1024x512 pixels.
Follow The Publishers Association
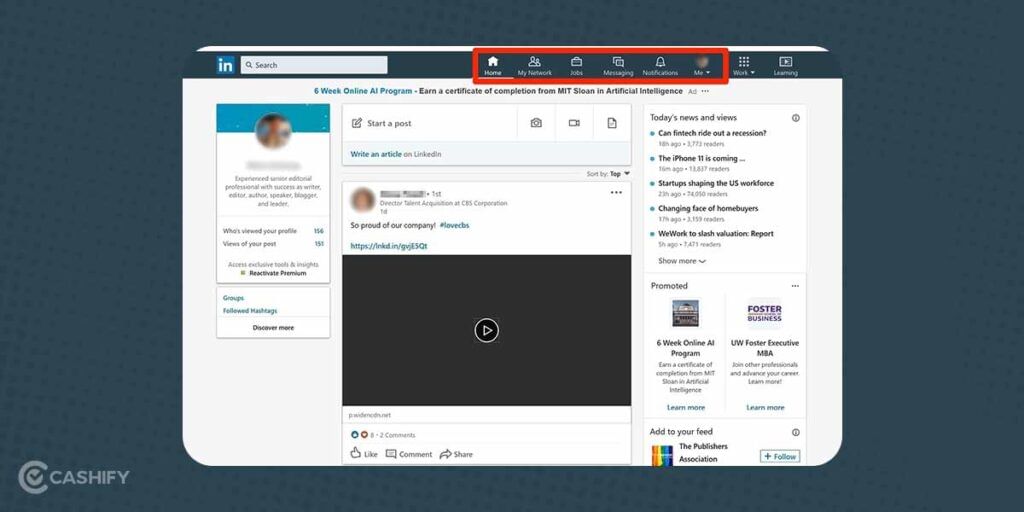780,456
